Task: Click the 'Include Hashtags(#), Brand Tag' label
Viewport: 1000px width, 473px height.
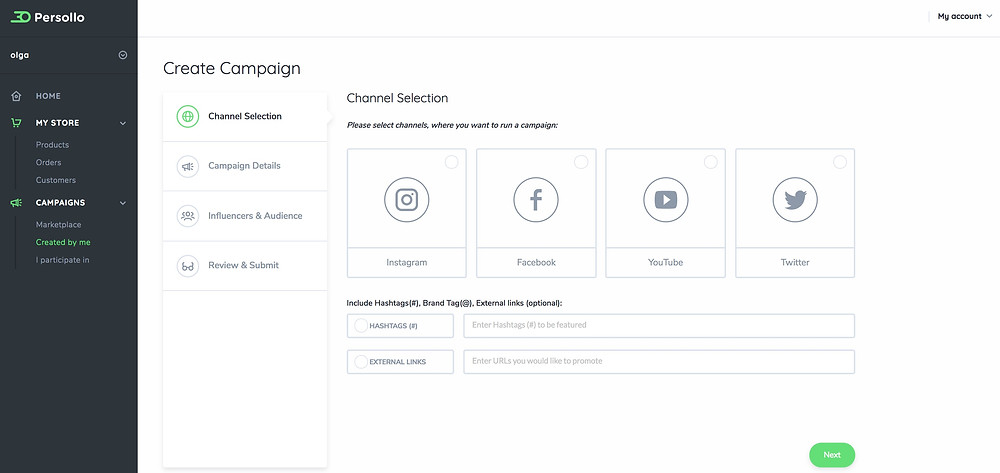Action: pos(455,303)
